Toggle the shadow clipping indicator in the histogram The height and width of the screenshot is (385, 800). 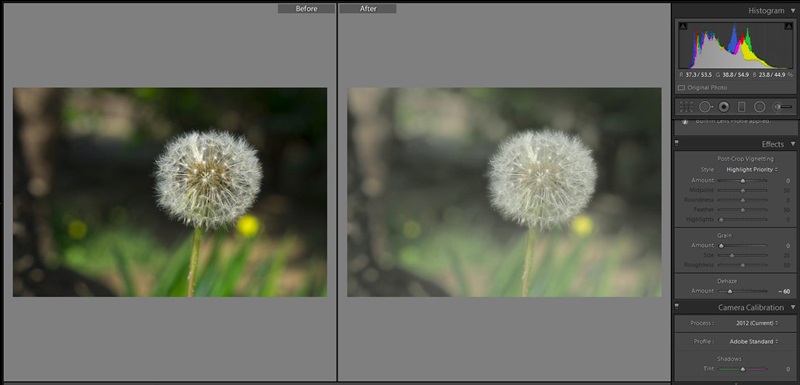point(683,26)
